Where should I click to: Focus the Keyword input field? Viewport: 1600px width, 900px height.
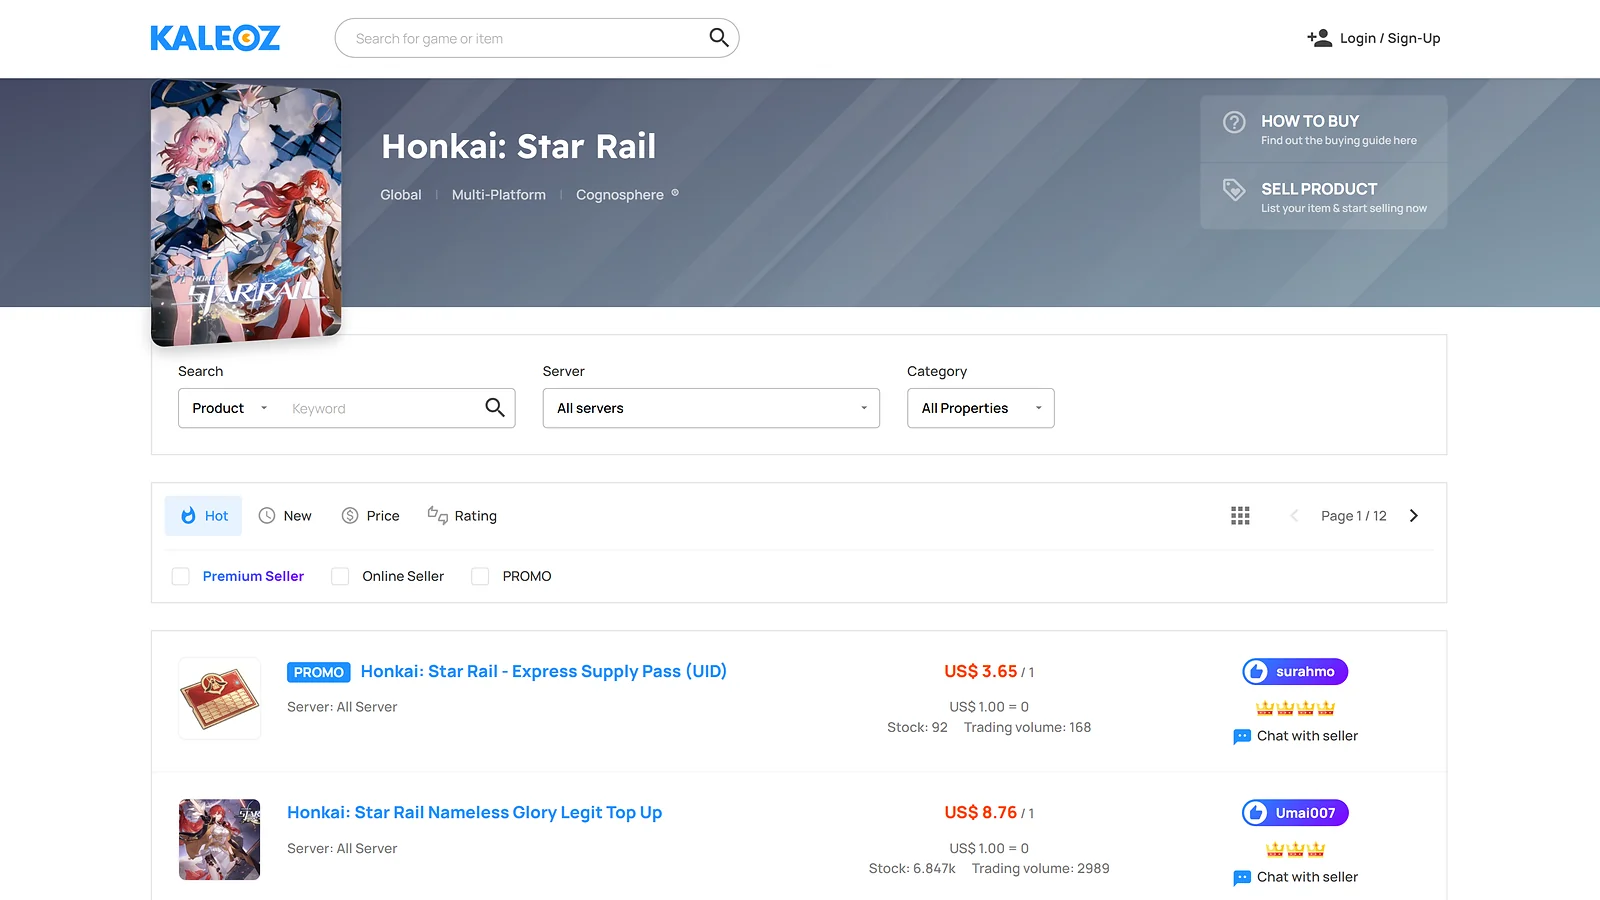pyautogui.click(x=382, y=408)
